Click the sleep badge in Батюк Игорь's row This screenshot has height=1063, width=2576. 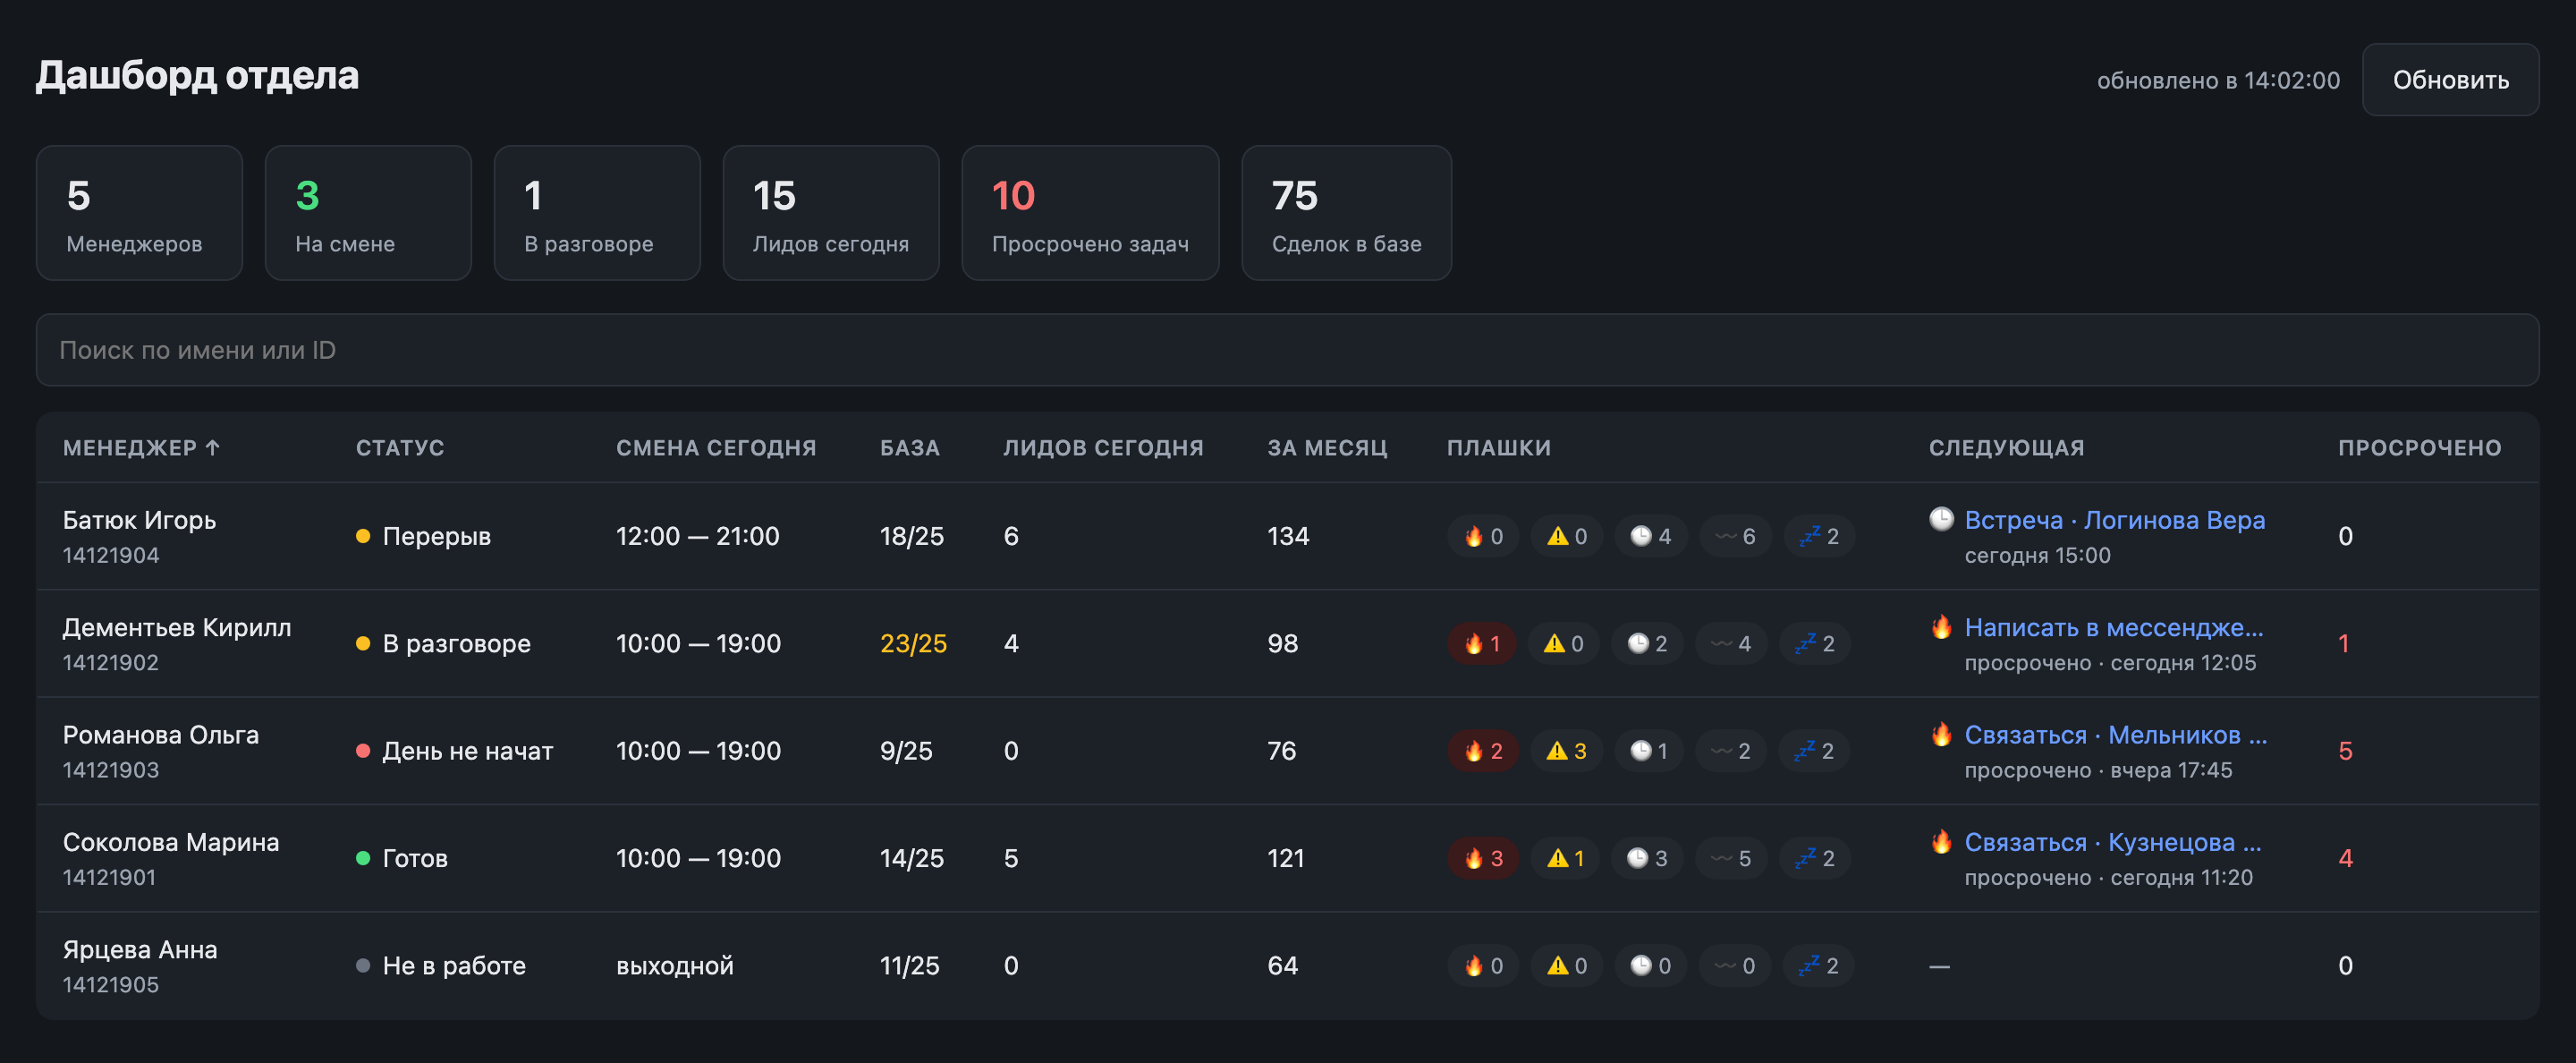(1819, 536)
